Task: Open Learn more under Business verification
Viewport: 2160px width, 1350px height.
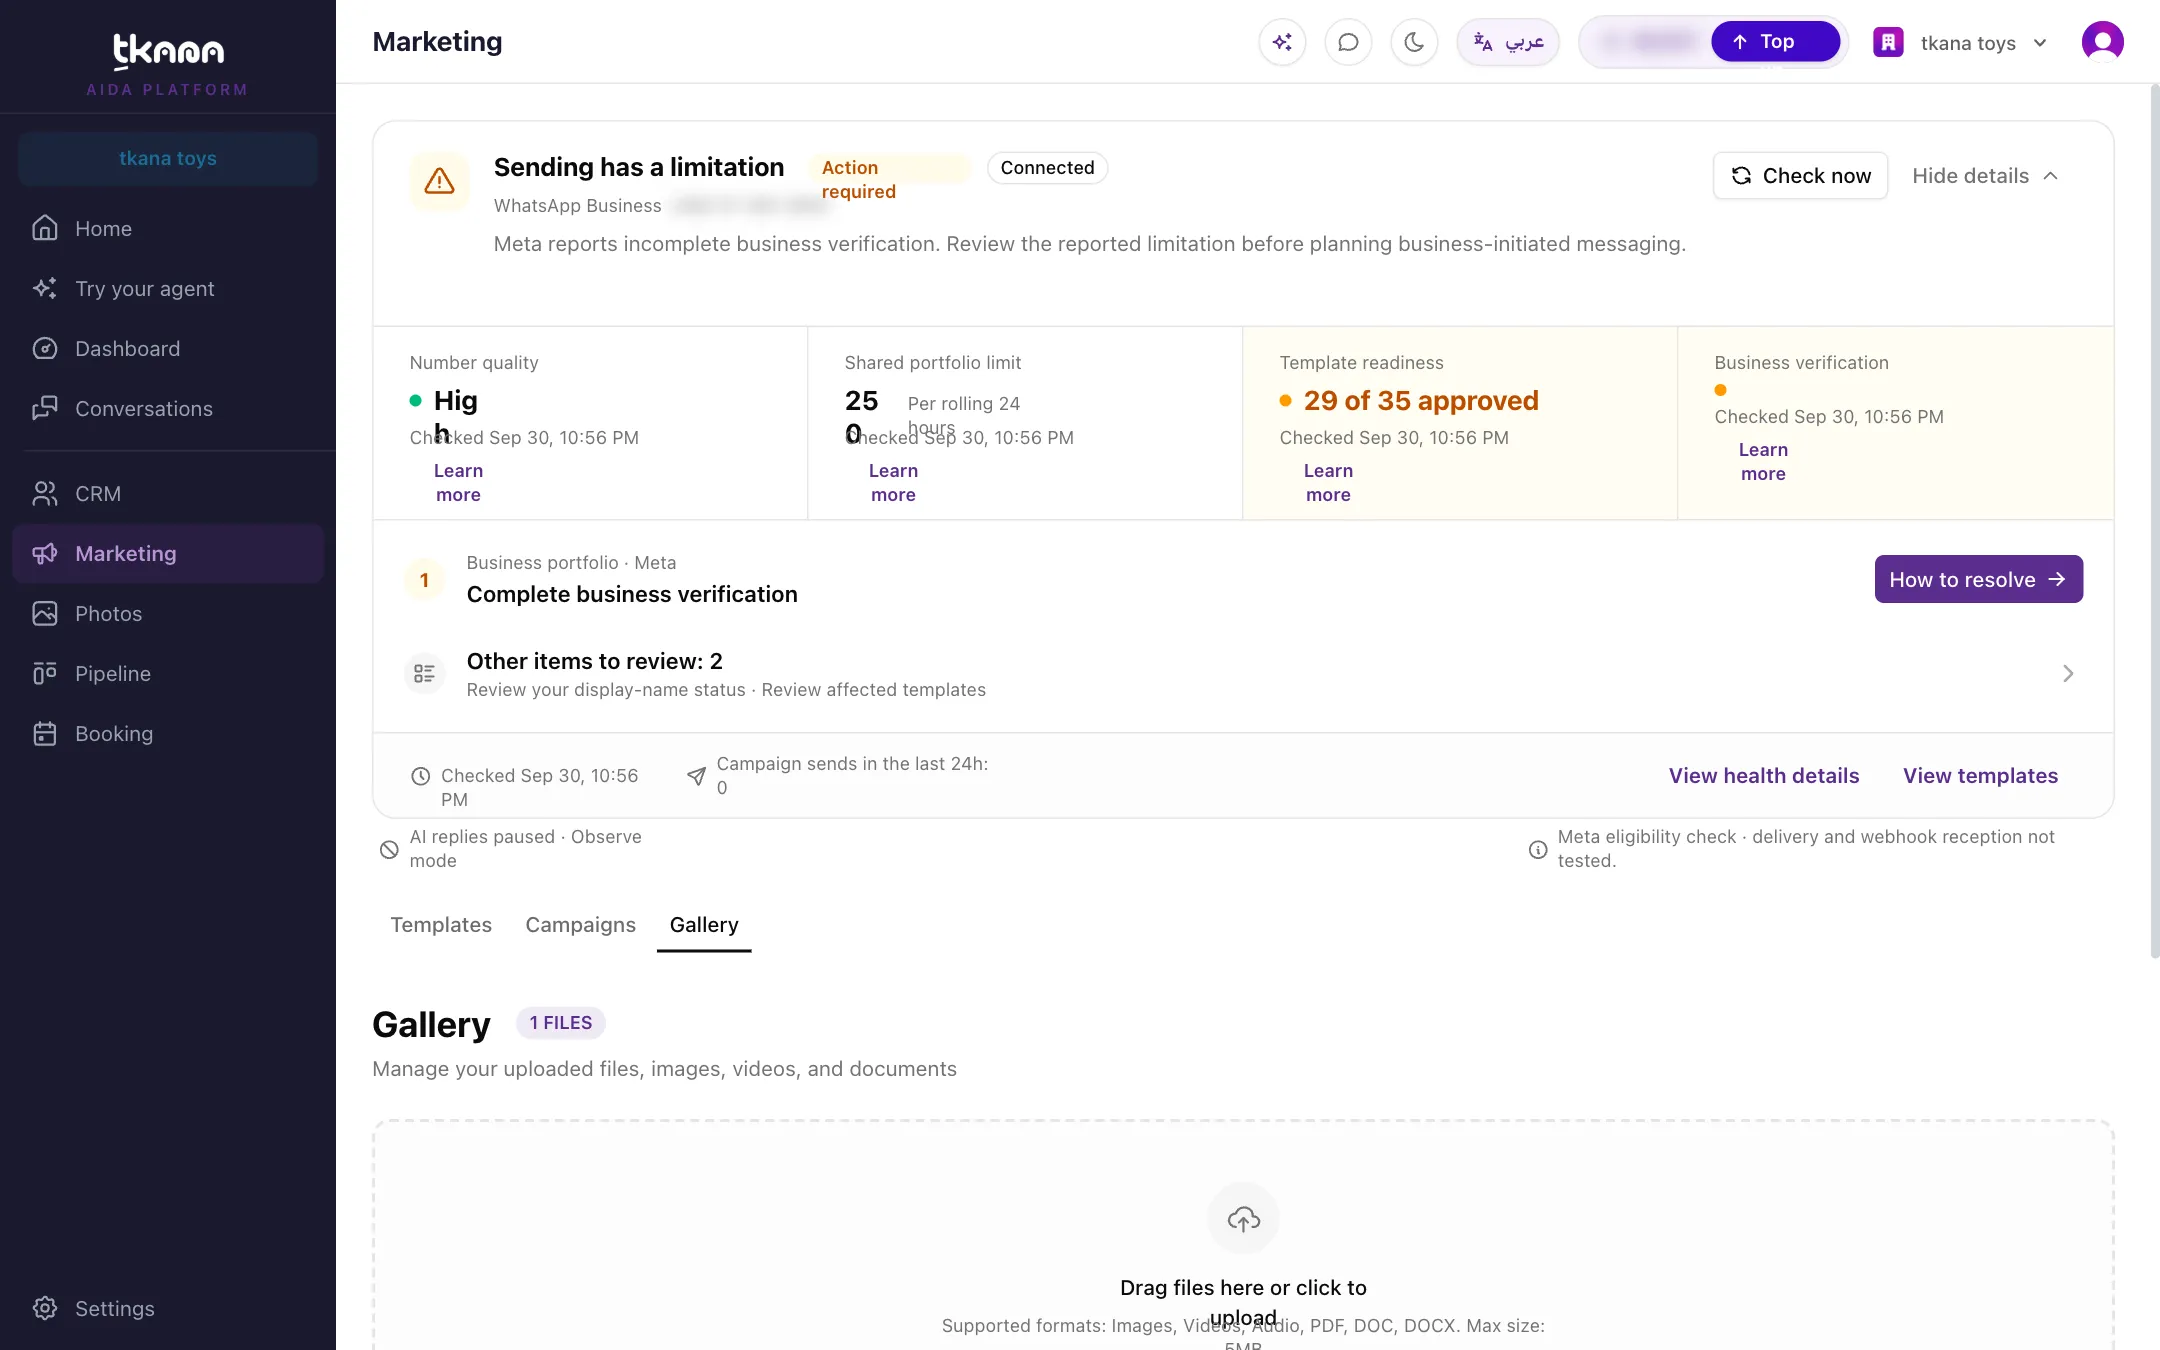Action: [x=1763, y=461]
